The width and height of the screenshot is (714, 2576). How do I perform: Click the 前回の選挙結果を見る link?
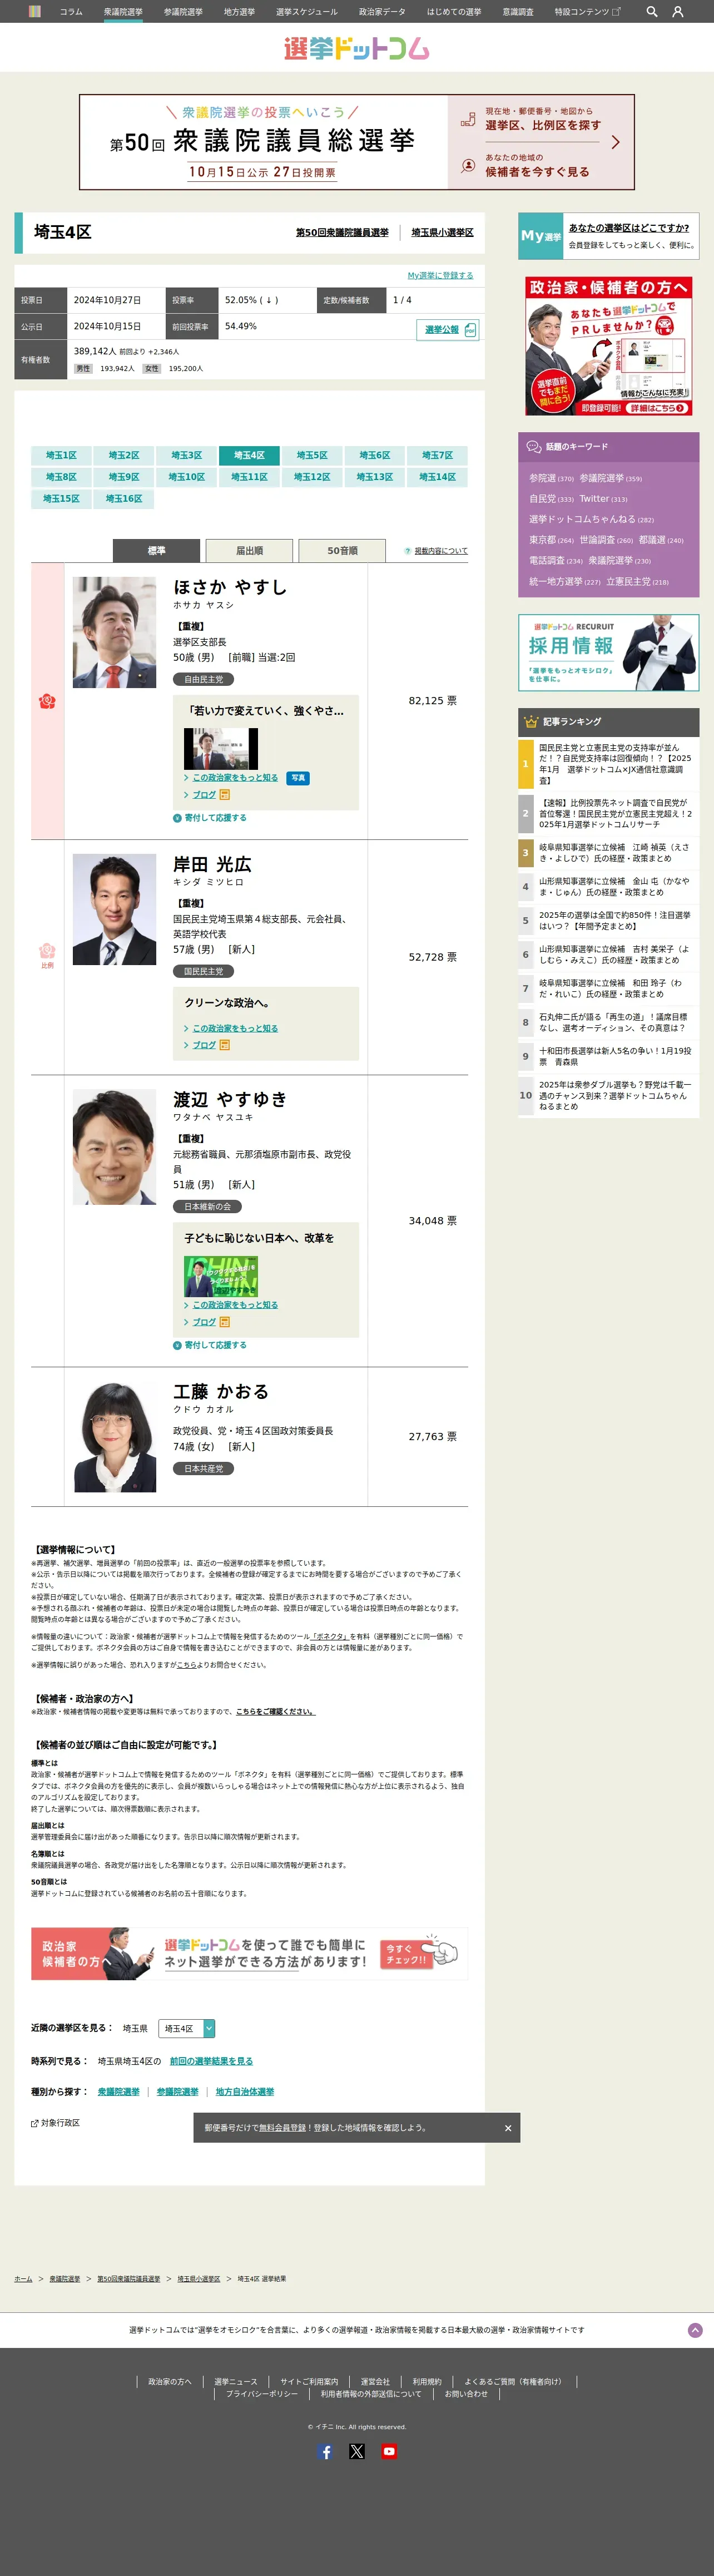pyautogui.click(x=211, y=2061)
